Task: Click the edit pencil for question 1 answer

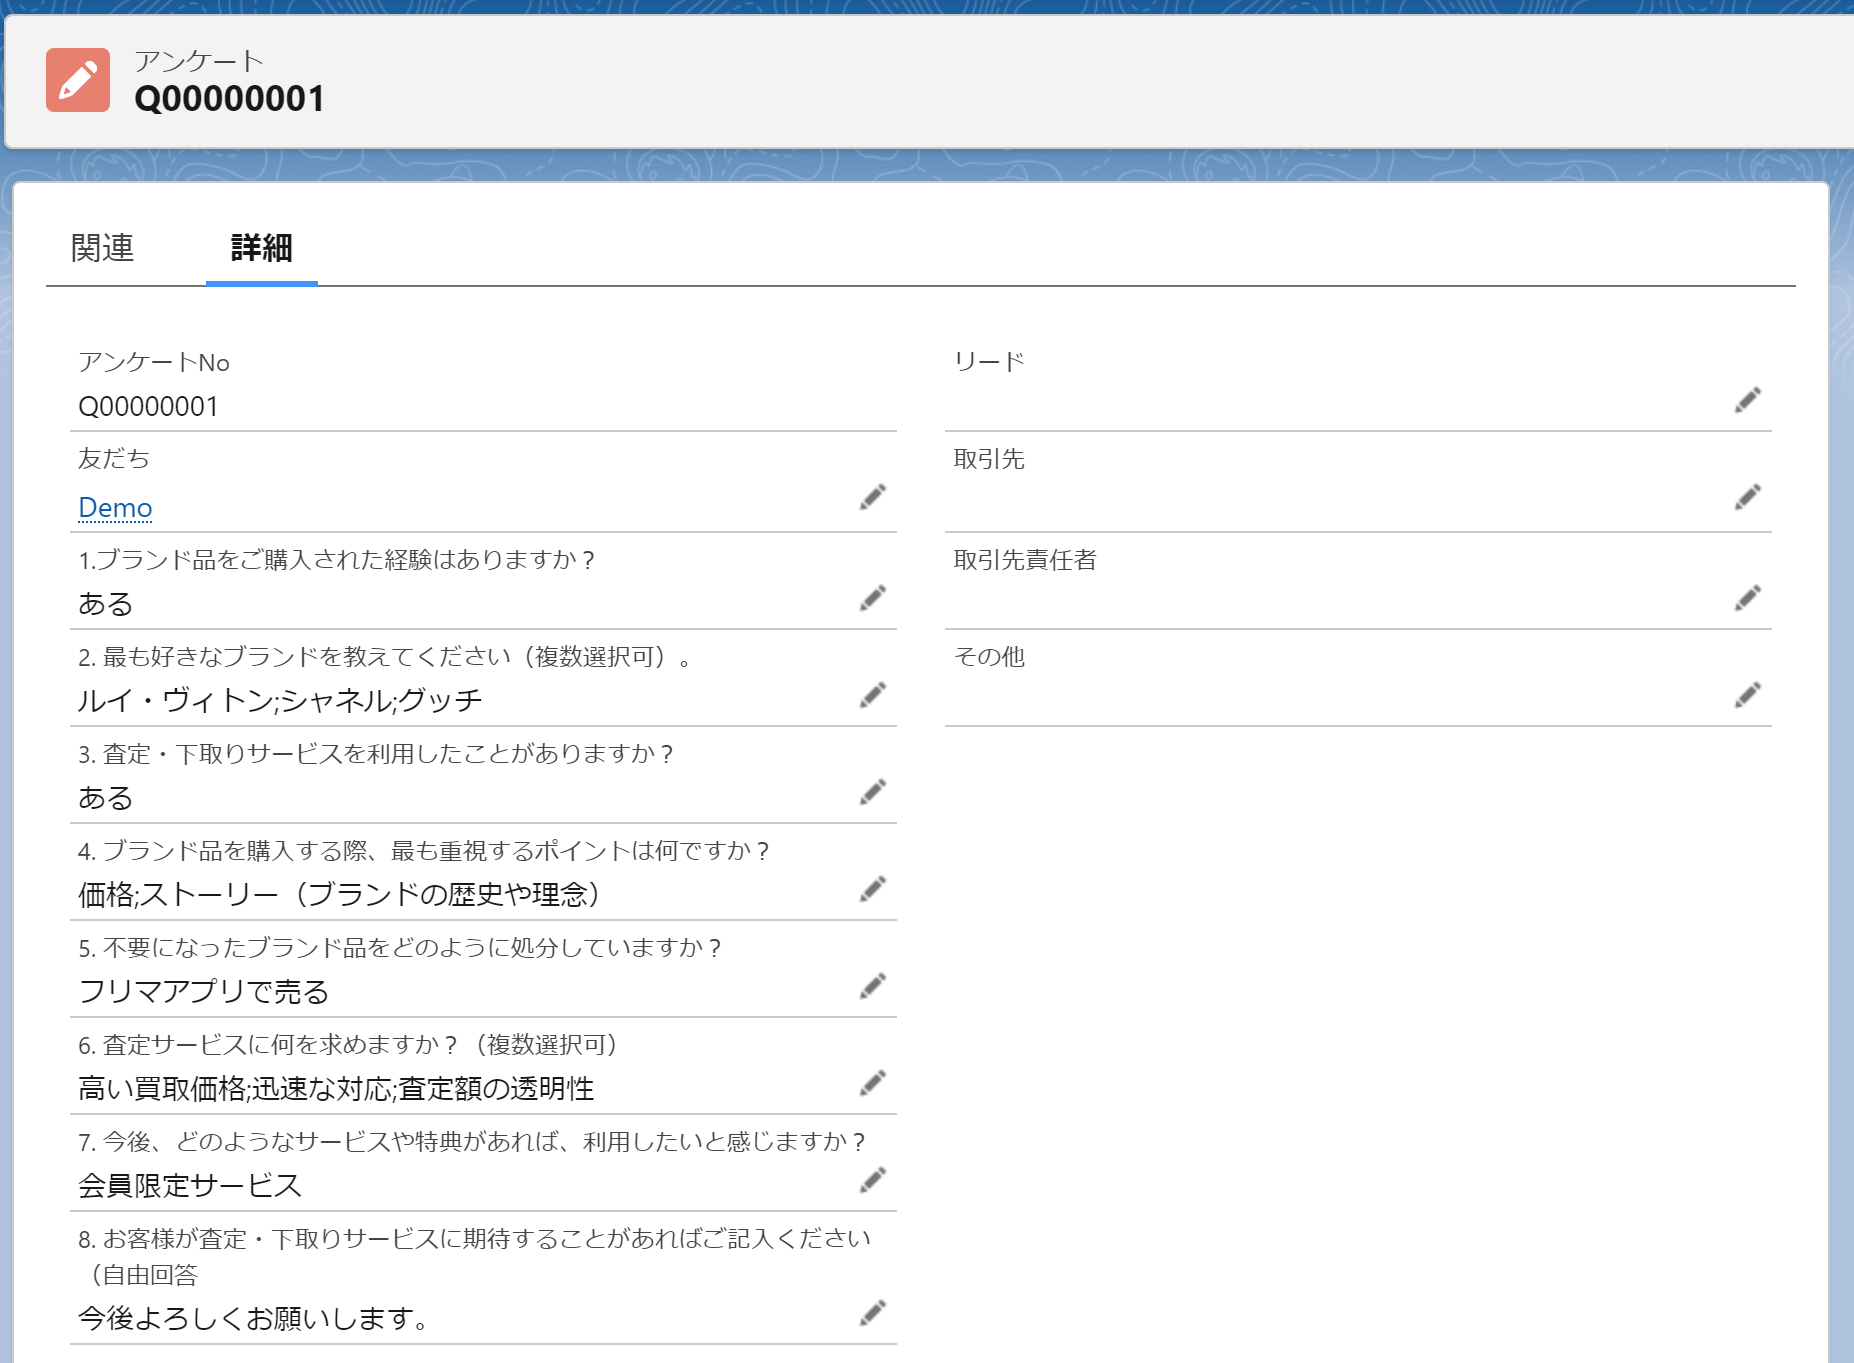Action: pyautogui.click(x=872, y=598)
